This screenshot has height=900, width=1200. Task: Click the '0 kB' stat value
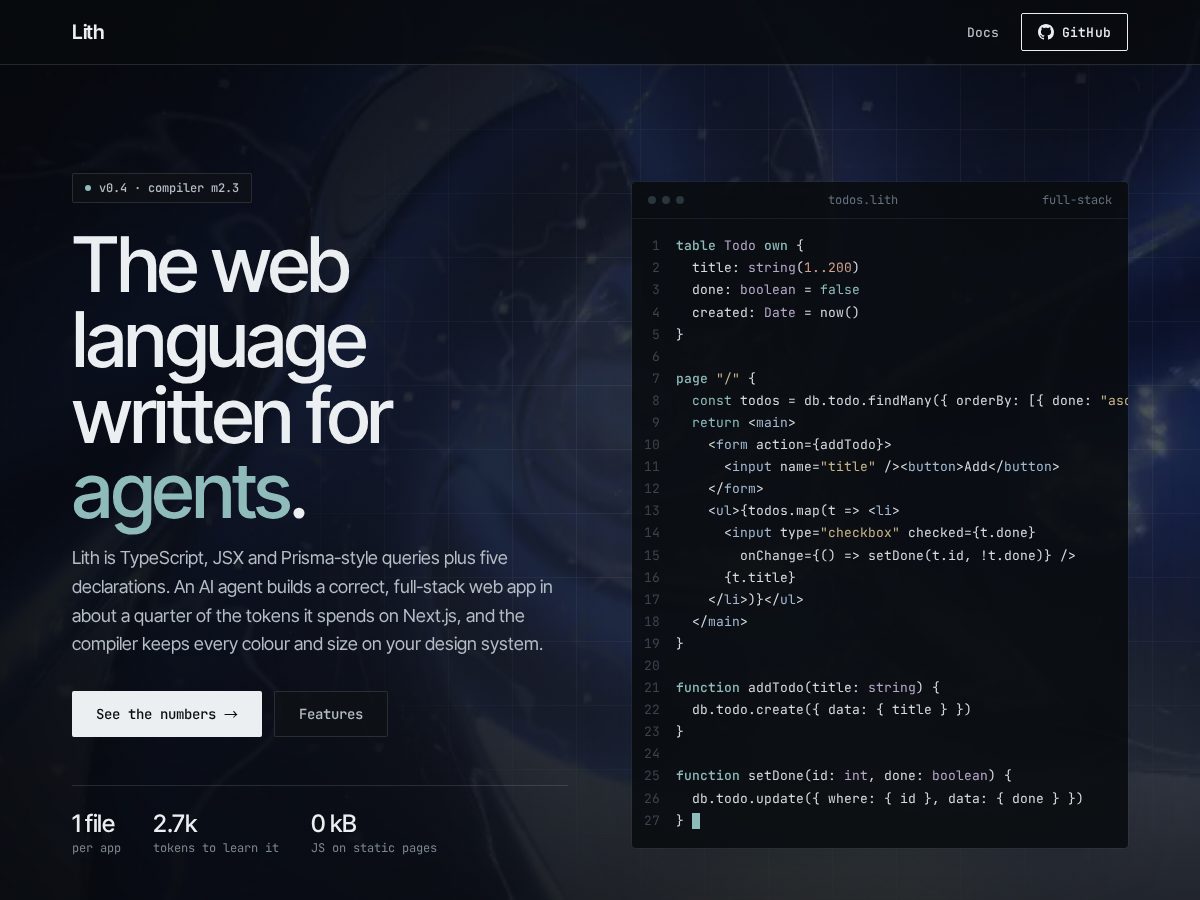pyautogui.click(x=334, y=824)
